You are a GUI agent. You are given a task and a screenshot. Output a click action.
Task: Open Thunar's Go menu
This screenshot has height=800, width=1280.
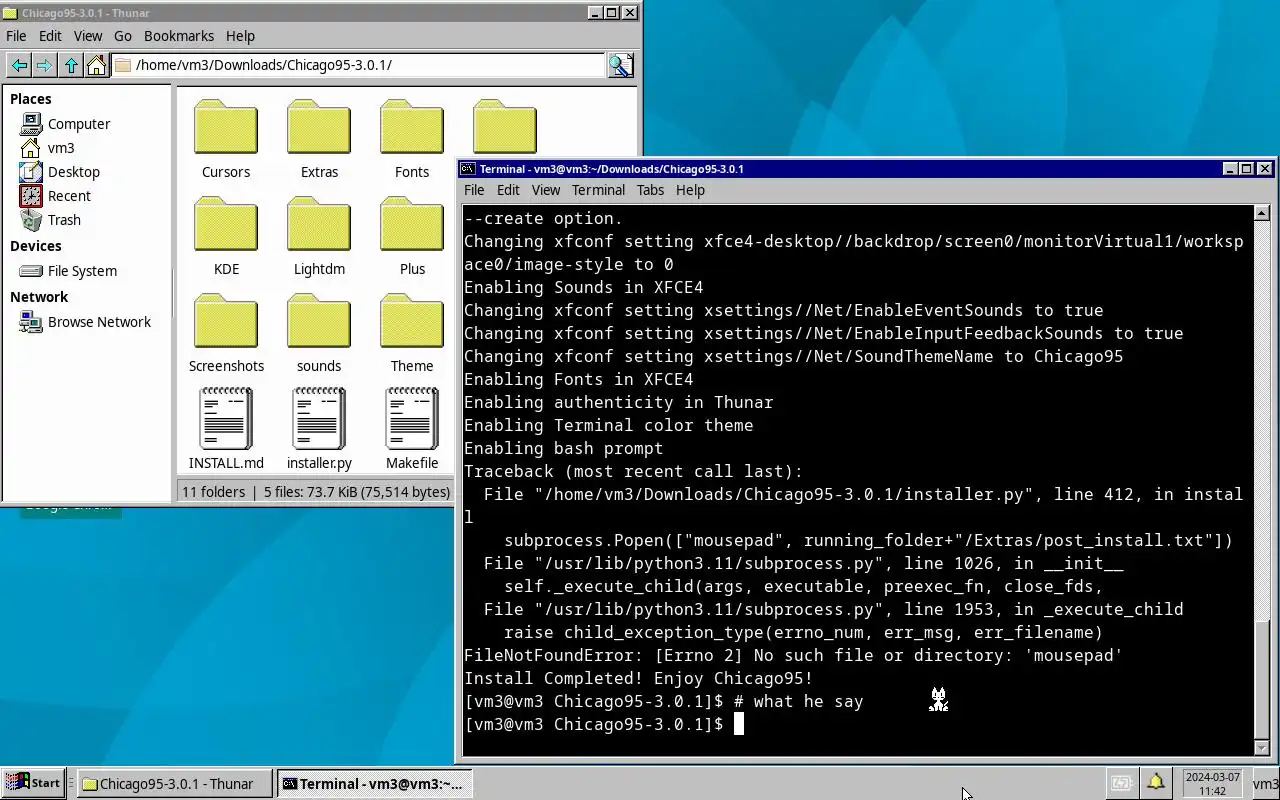[123, 36]
